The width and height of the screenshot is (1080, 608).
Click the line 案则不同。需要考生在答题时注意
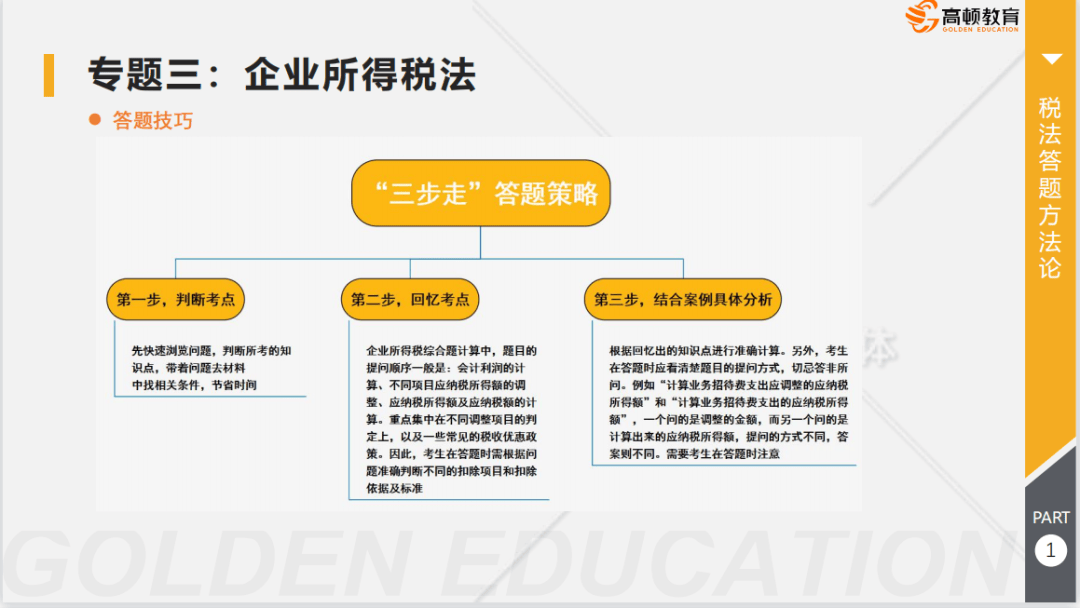[x=694, y=454]
